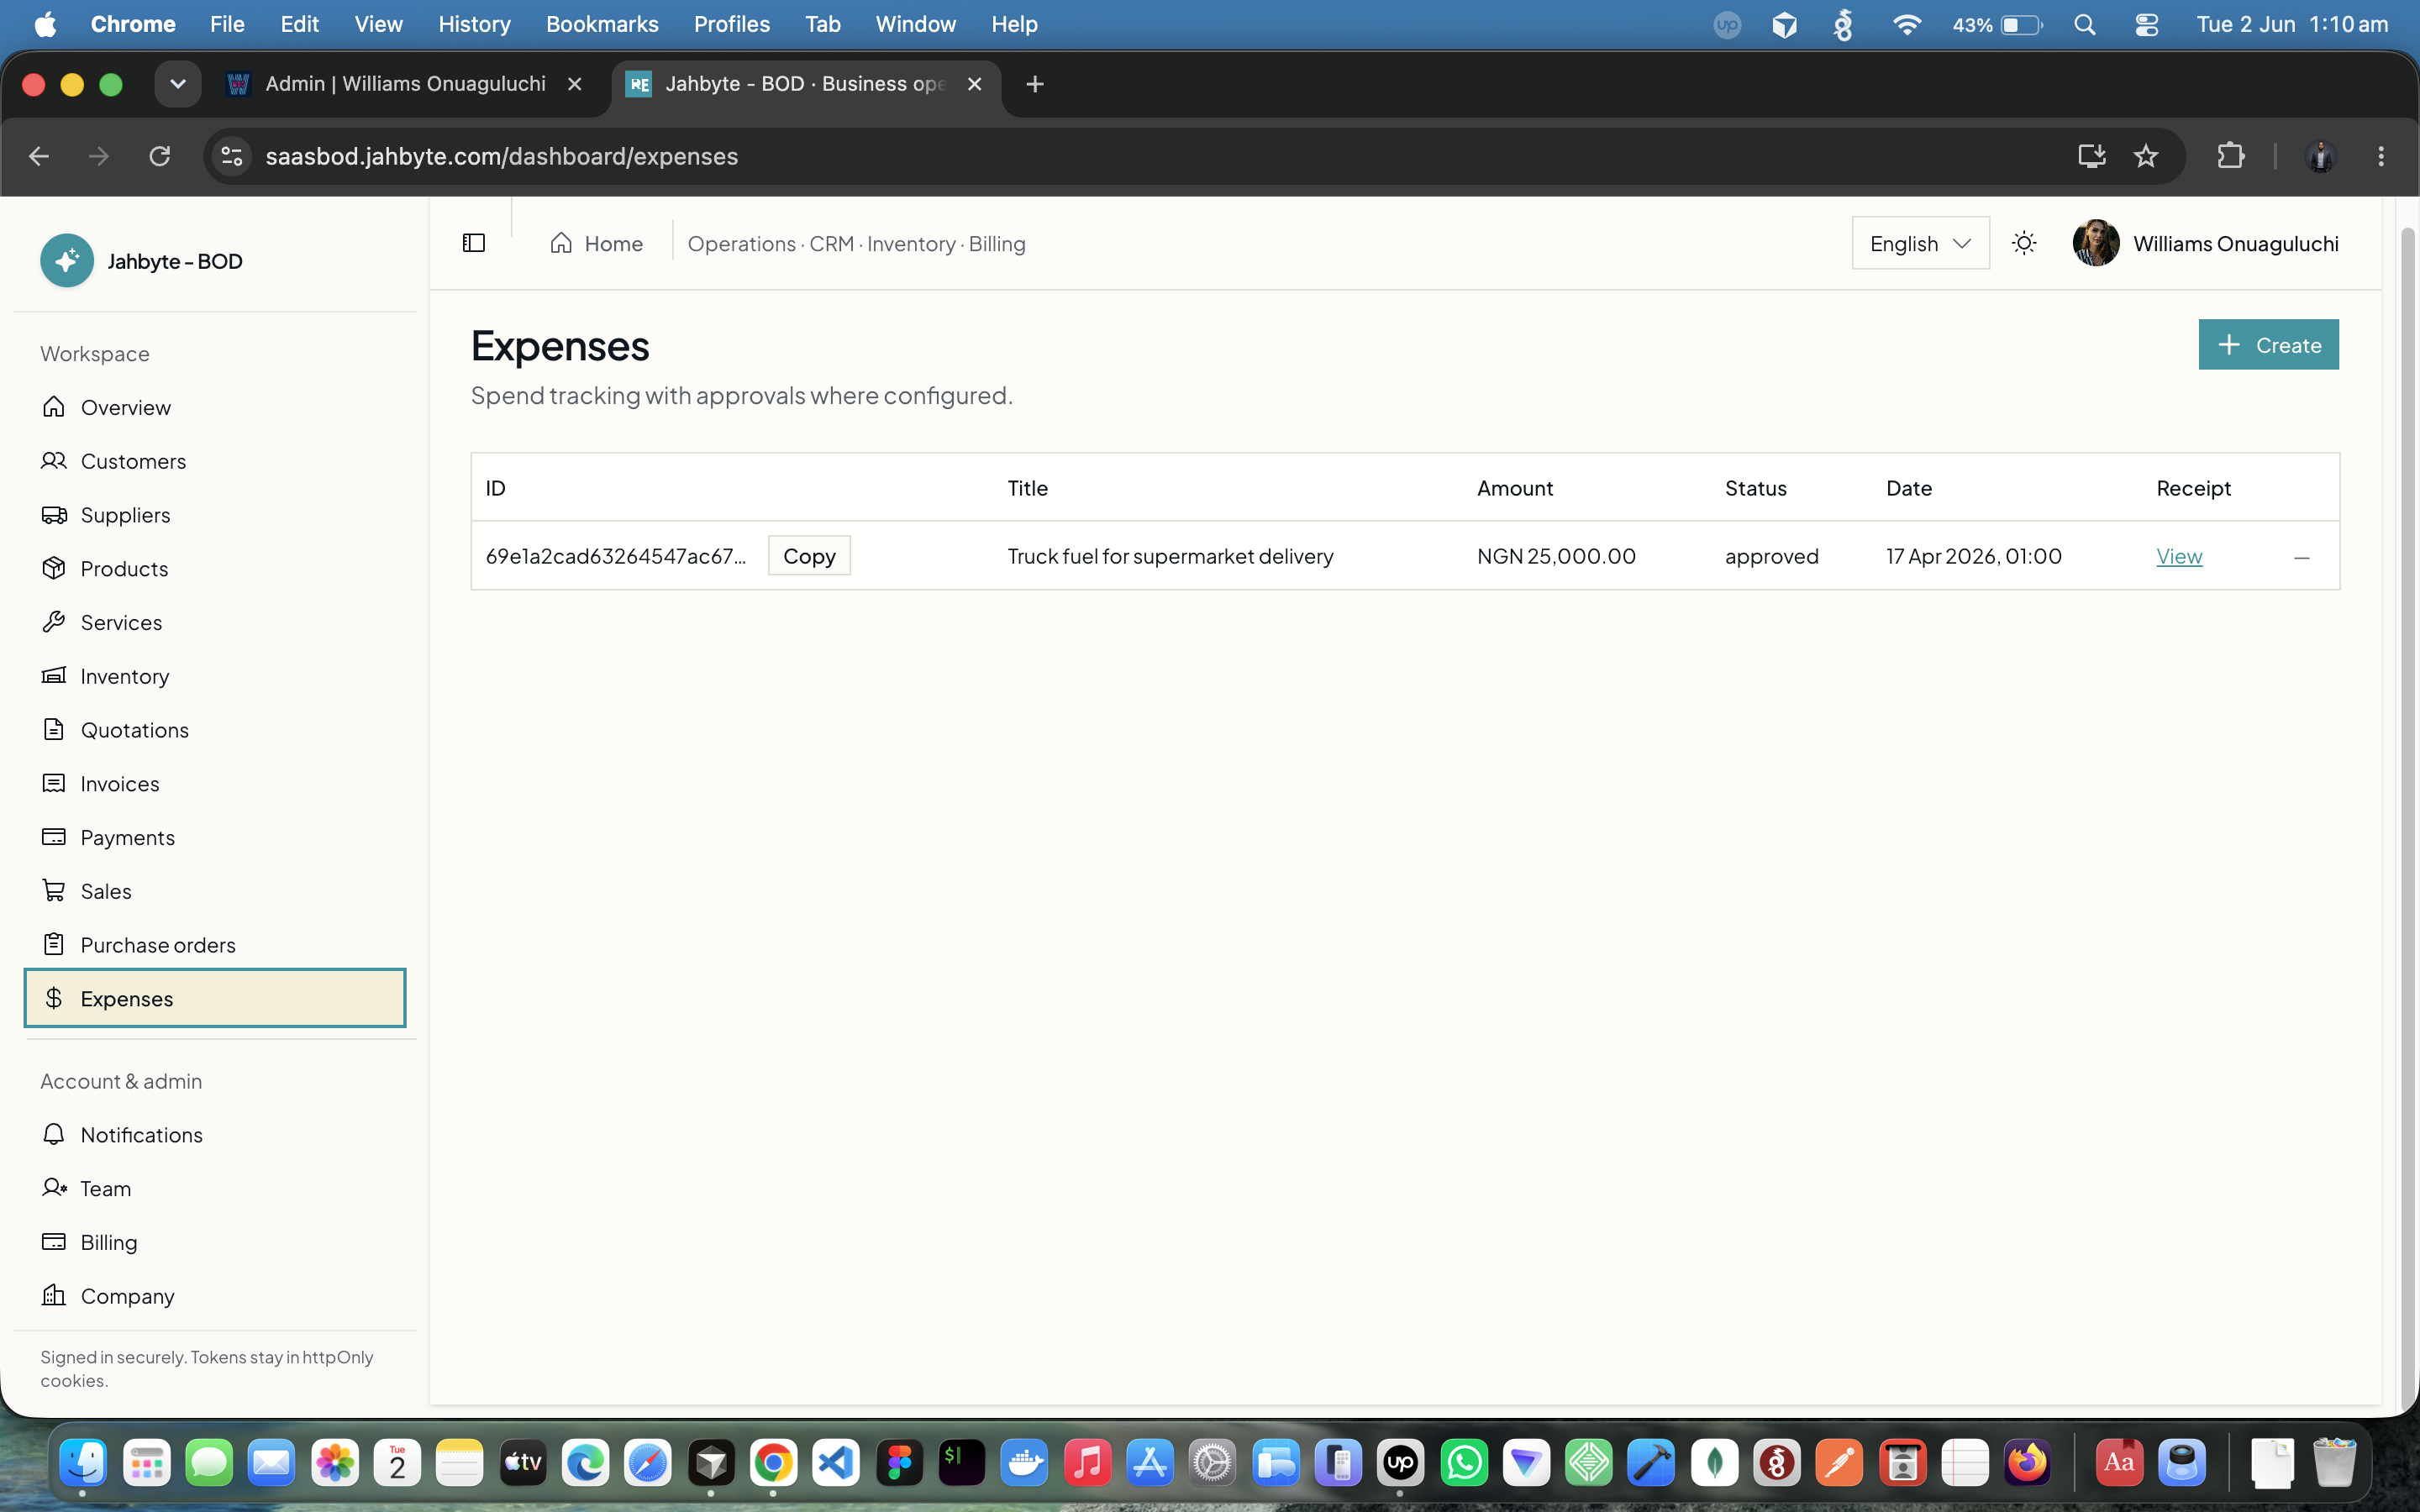Image resolution: width=2420 pixels, height=1512 pixels.
Task: Click the Jahbyte – BOD logo
Action: click(x=67, y=261)
